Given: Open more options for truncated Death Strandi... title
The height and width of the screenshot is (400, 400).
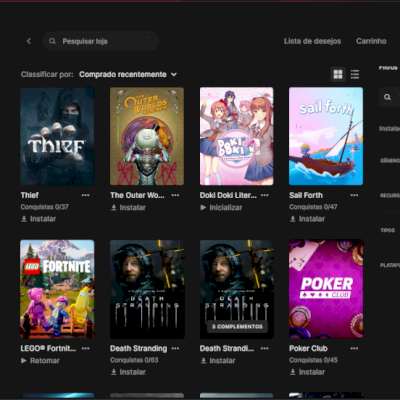Looking at the screenshot, I should [265, 348].
